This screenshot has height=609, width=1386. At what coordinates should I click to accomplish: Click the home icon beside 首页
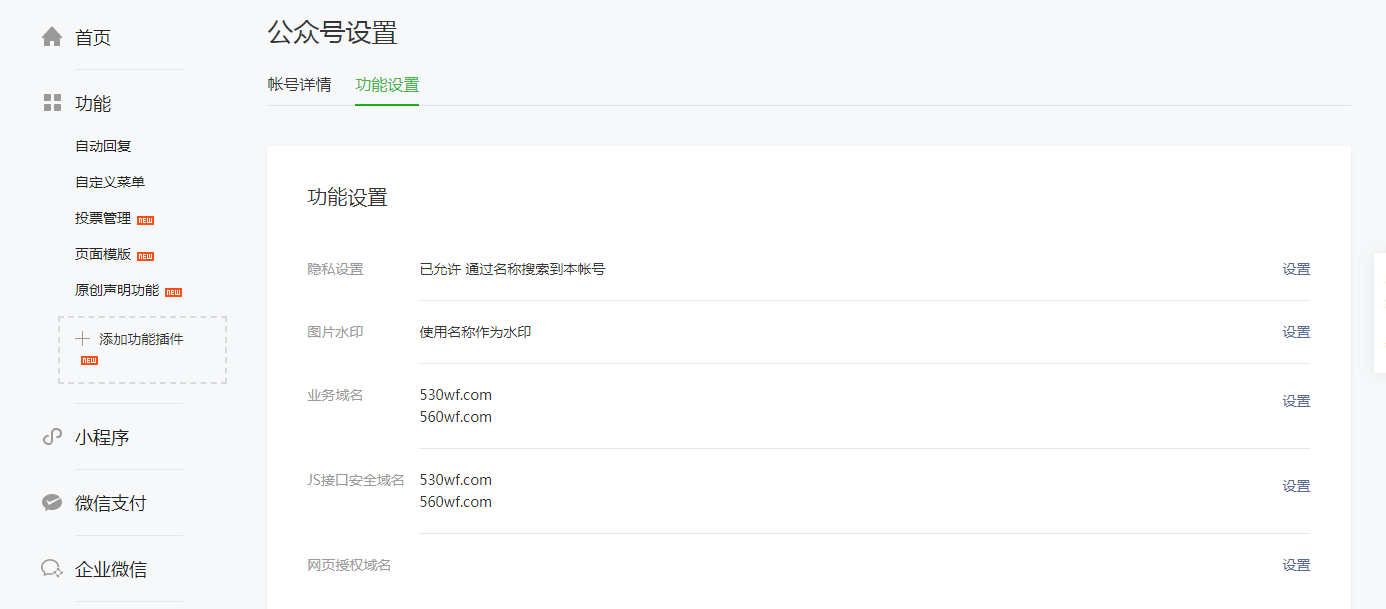(52, 38)
